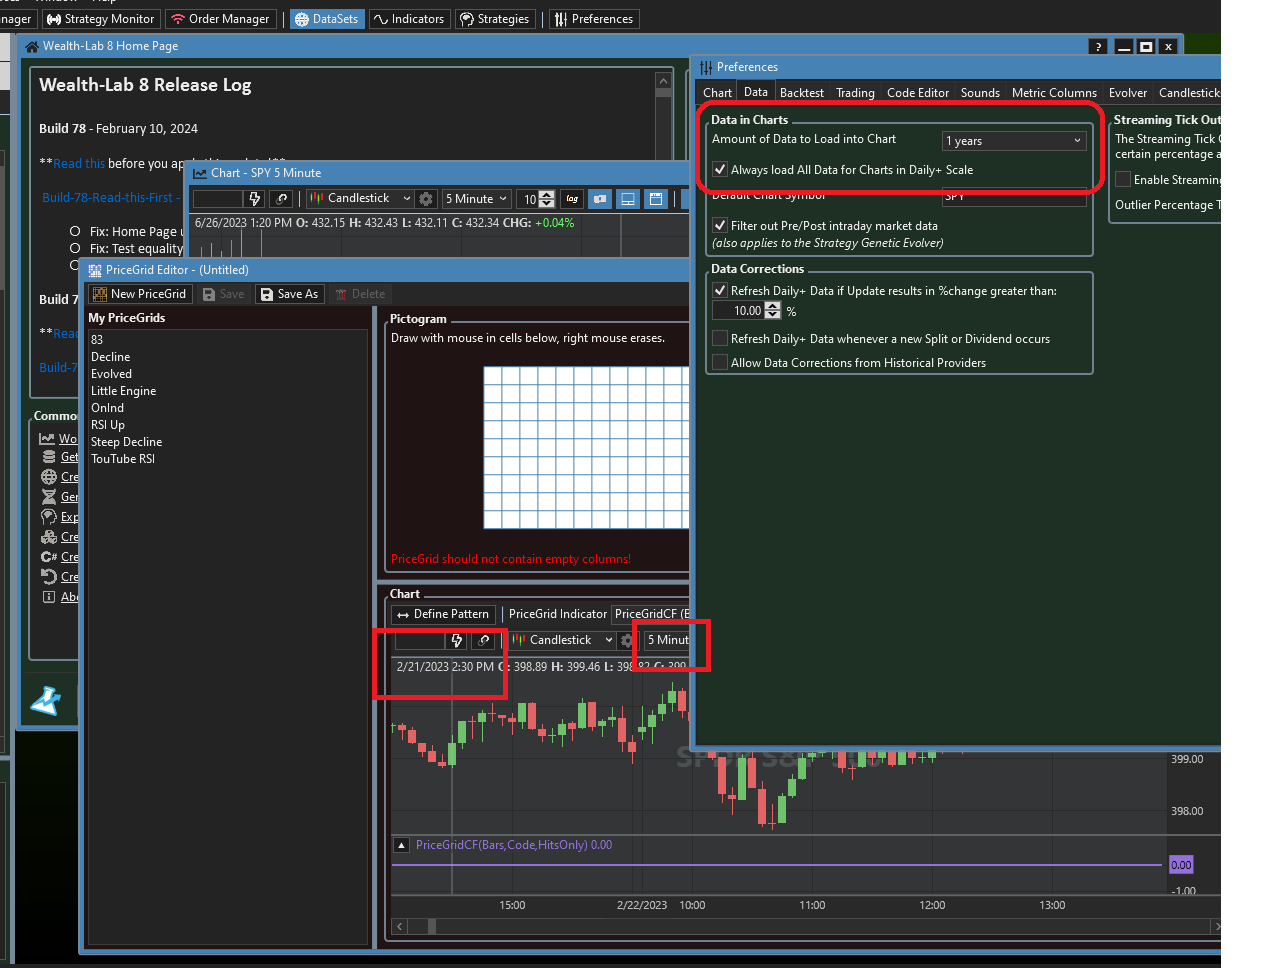Enable Allow Data Corrections from Historical Providers
Viewport: 1264px width, 968px height.
pyautogui.click(x=720, y=362)
